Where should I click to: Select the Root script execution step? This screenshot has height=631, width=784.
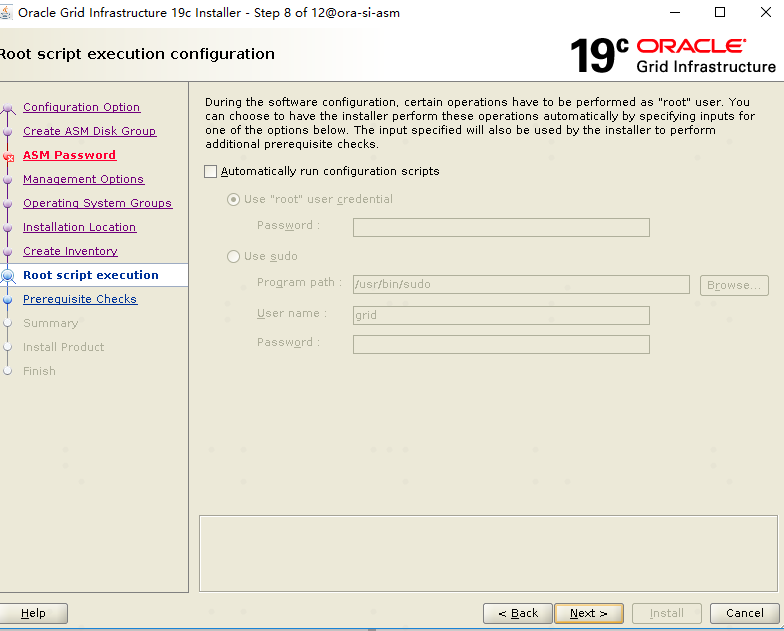coord(90,275)
